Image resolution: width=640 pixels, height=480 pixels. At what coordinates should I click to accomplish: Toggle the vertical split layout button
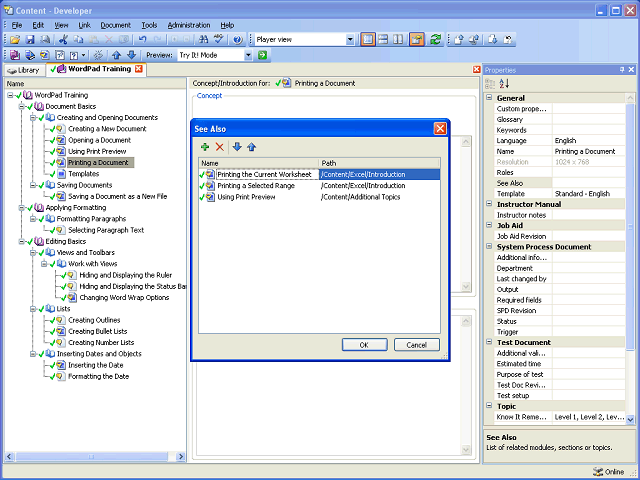pyautogui.click(x=398, y=40)
